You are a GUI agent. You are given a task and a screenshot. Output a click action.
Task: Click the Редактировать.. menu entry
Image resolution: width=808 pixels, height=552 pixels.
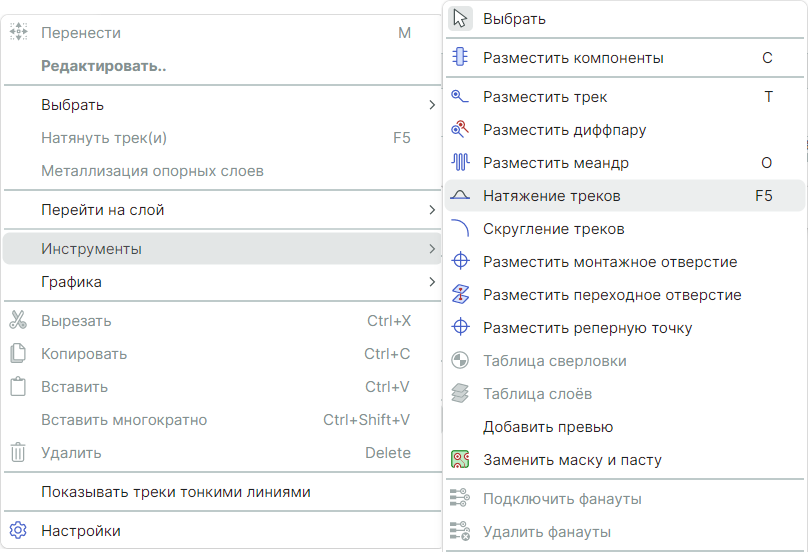(104, 66)
